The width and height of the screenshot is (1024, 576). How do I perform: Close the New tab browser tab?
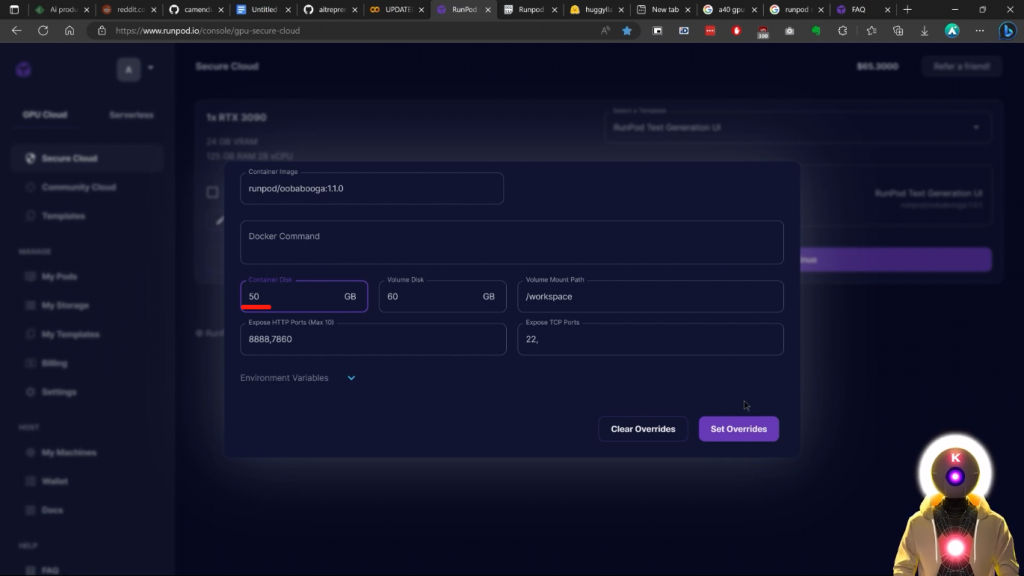point(688,10)
